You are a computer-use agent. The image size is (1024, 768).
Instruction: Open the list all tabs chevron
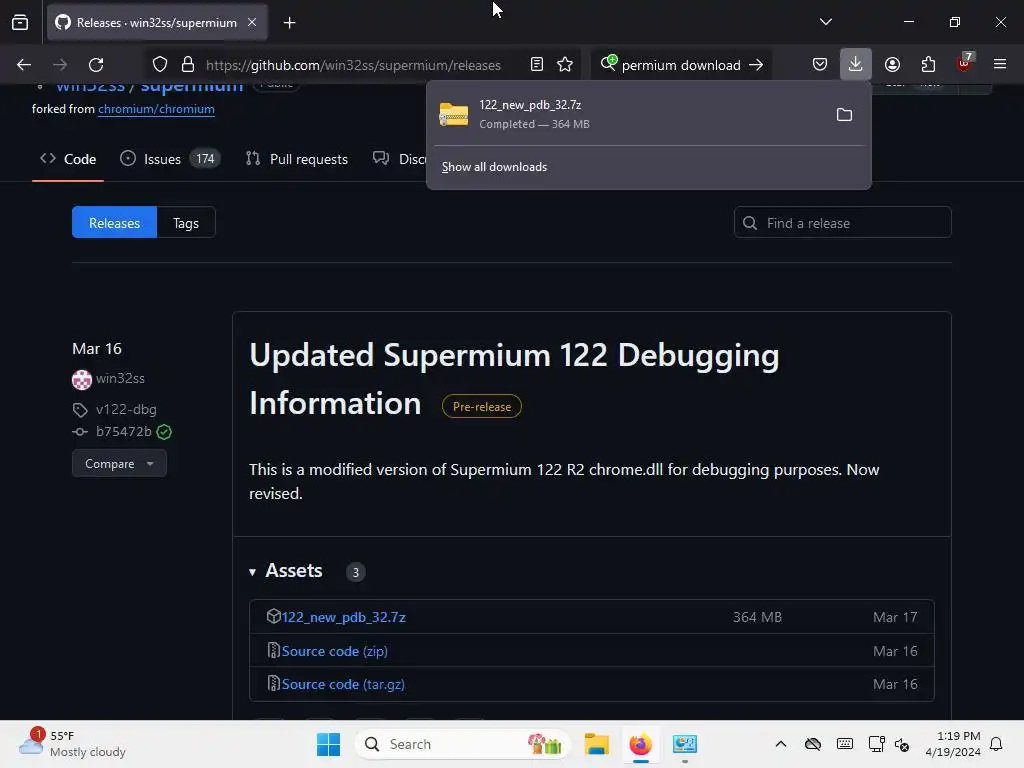825,22
